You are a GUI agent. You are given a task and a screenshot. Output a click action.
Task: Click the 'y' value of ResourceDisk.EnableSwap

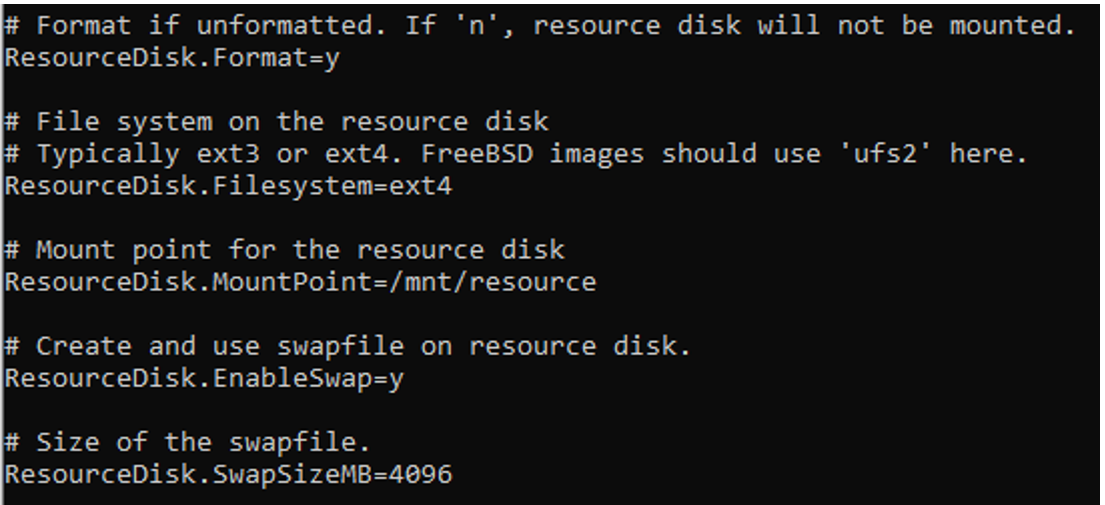[396, 379]
